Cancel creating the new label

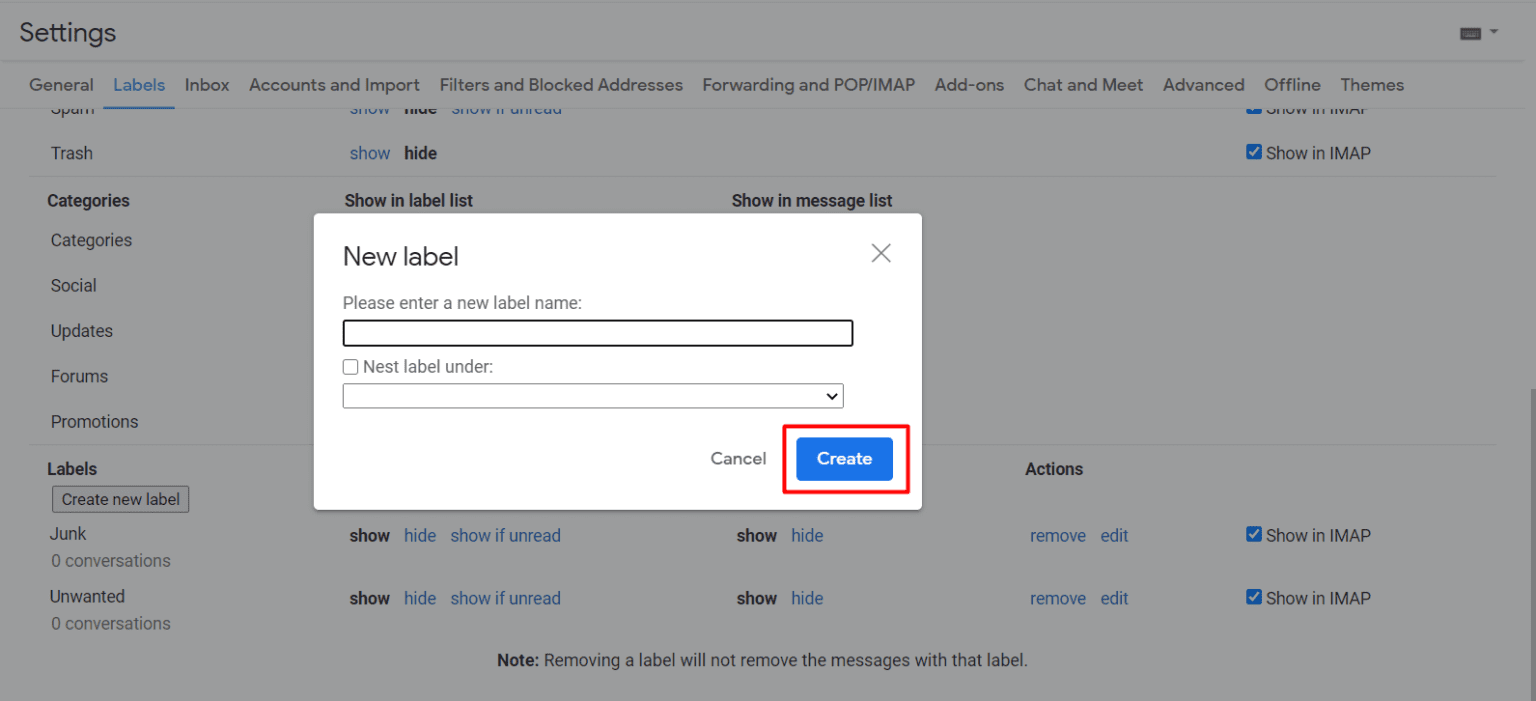738,458
